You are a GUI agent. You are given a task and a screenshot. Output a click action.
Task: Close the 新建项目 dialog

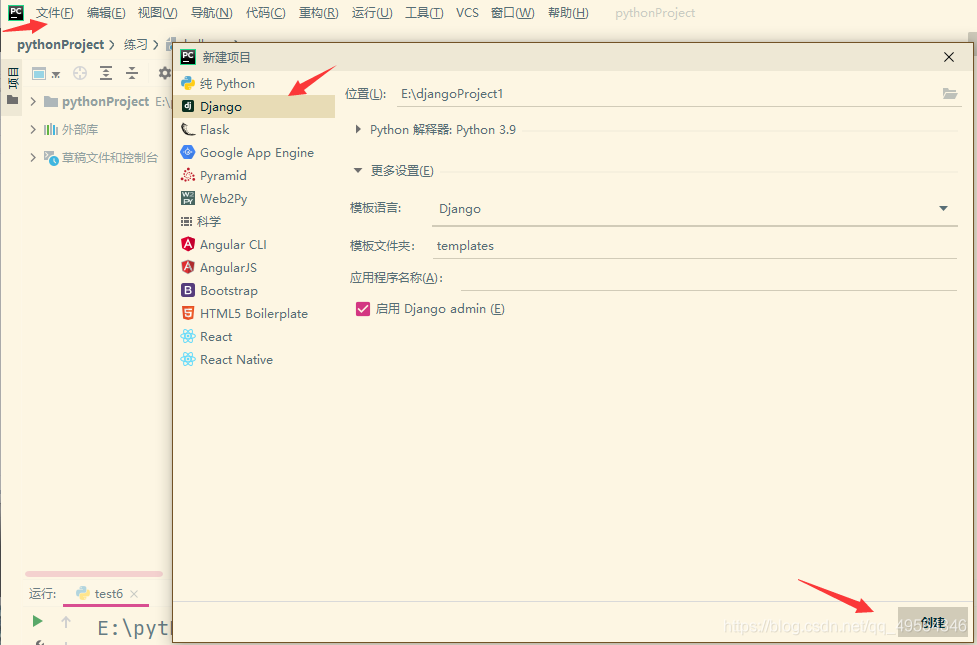coord(949,57)
